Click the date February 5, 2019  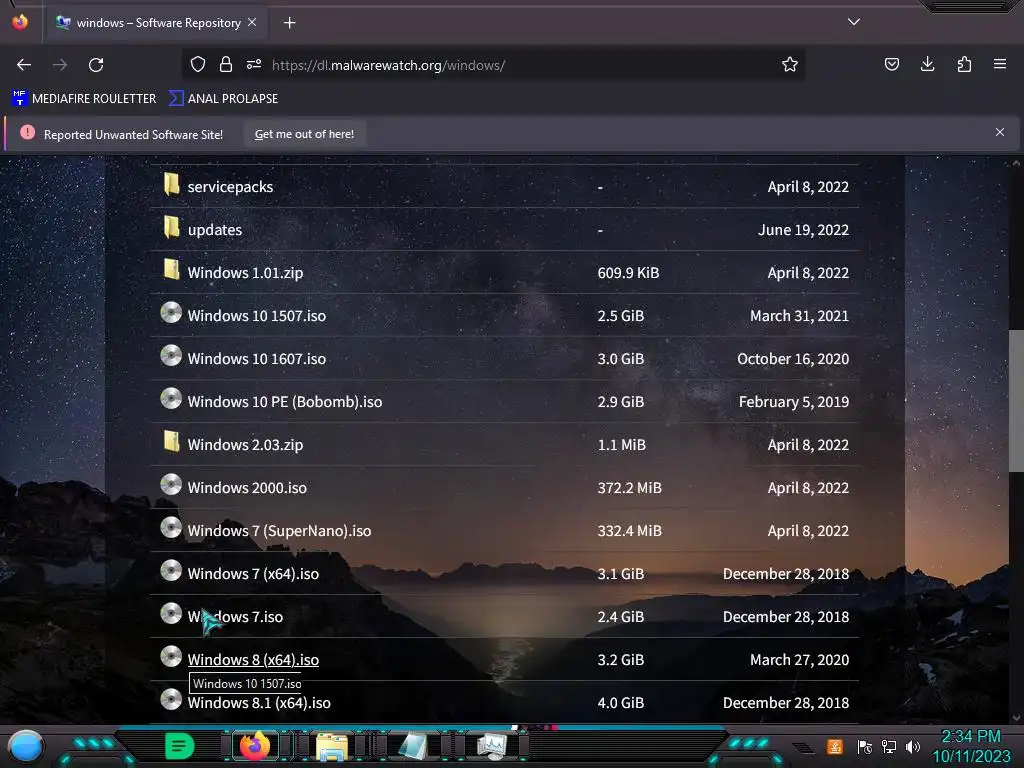793,402
